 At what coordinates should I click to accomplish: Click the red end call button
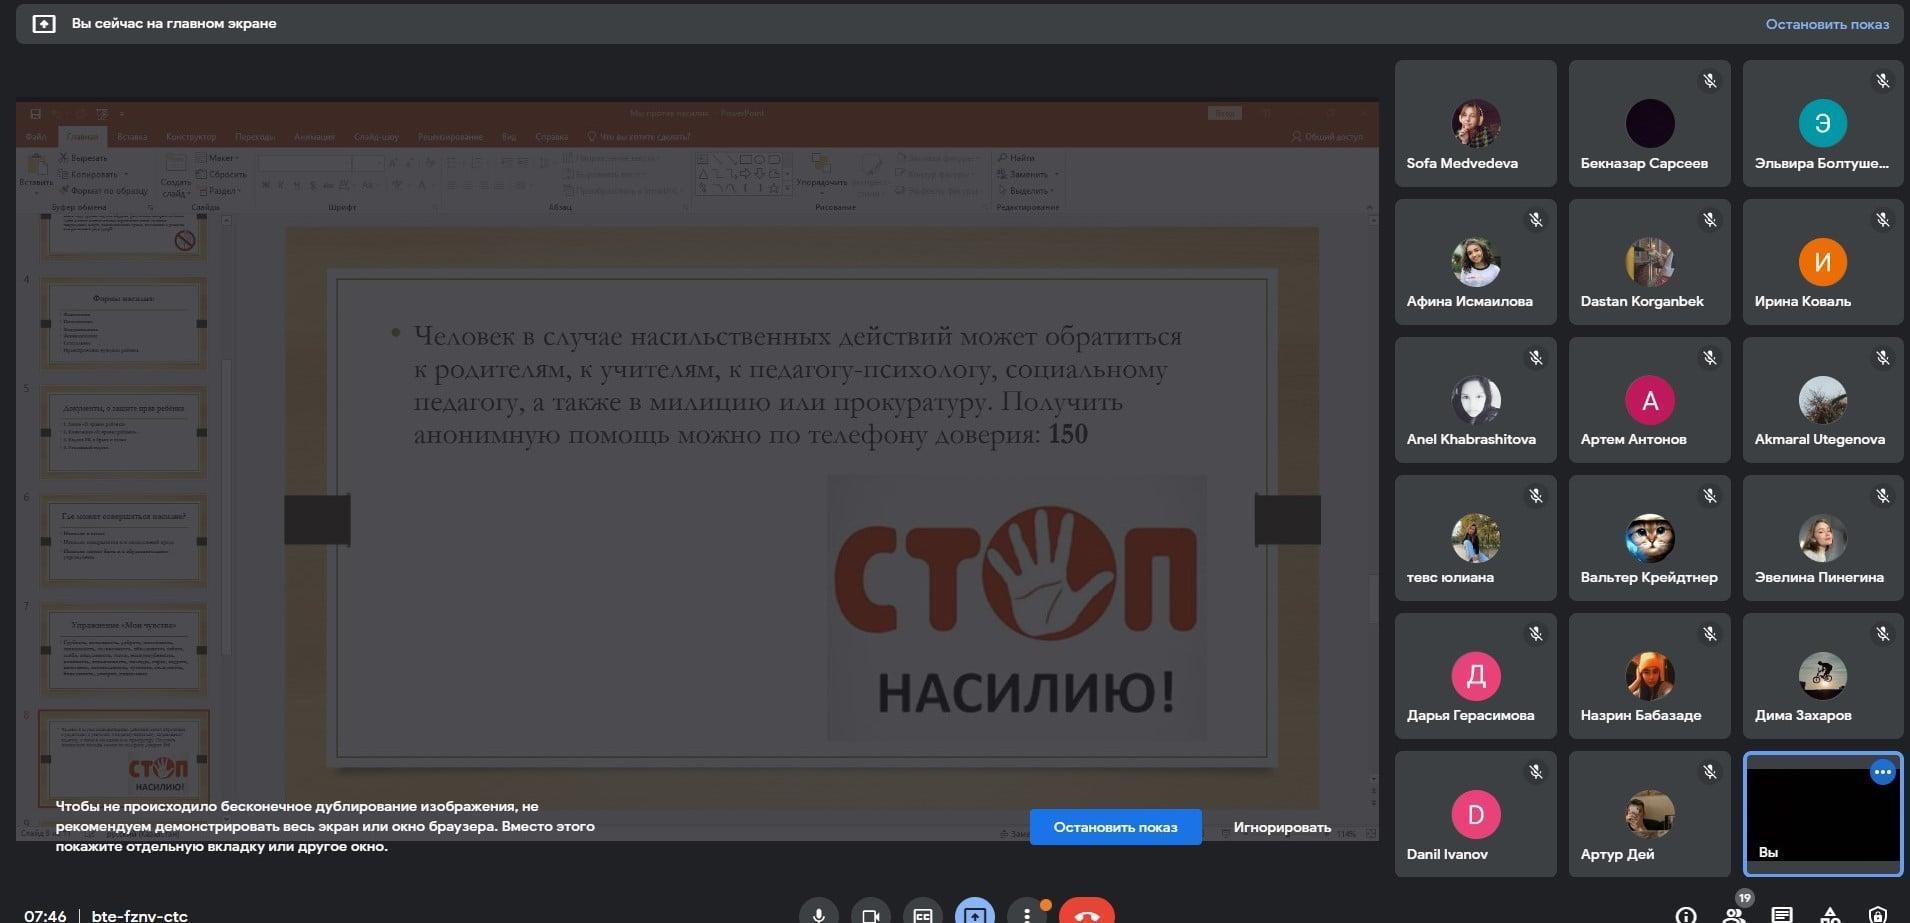pyautogui.click(x=1086, y=913)
